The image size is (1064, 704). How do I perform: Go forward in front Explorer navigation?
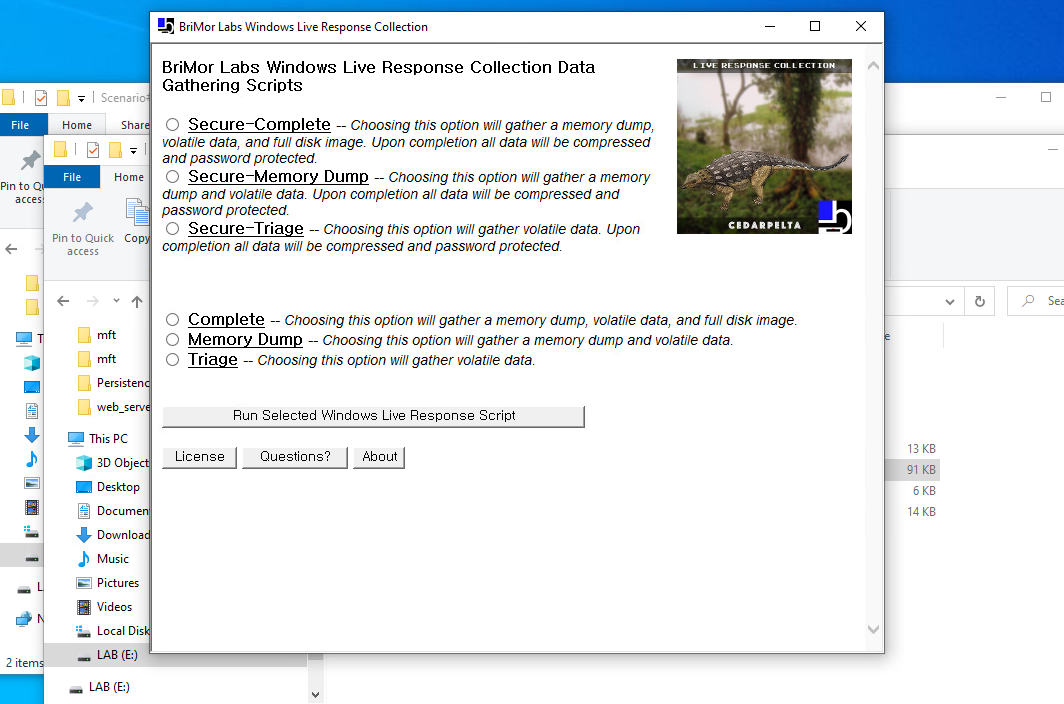(x=93, y=301)
